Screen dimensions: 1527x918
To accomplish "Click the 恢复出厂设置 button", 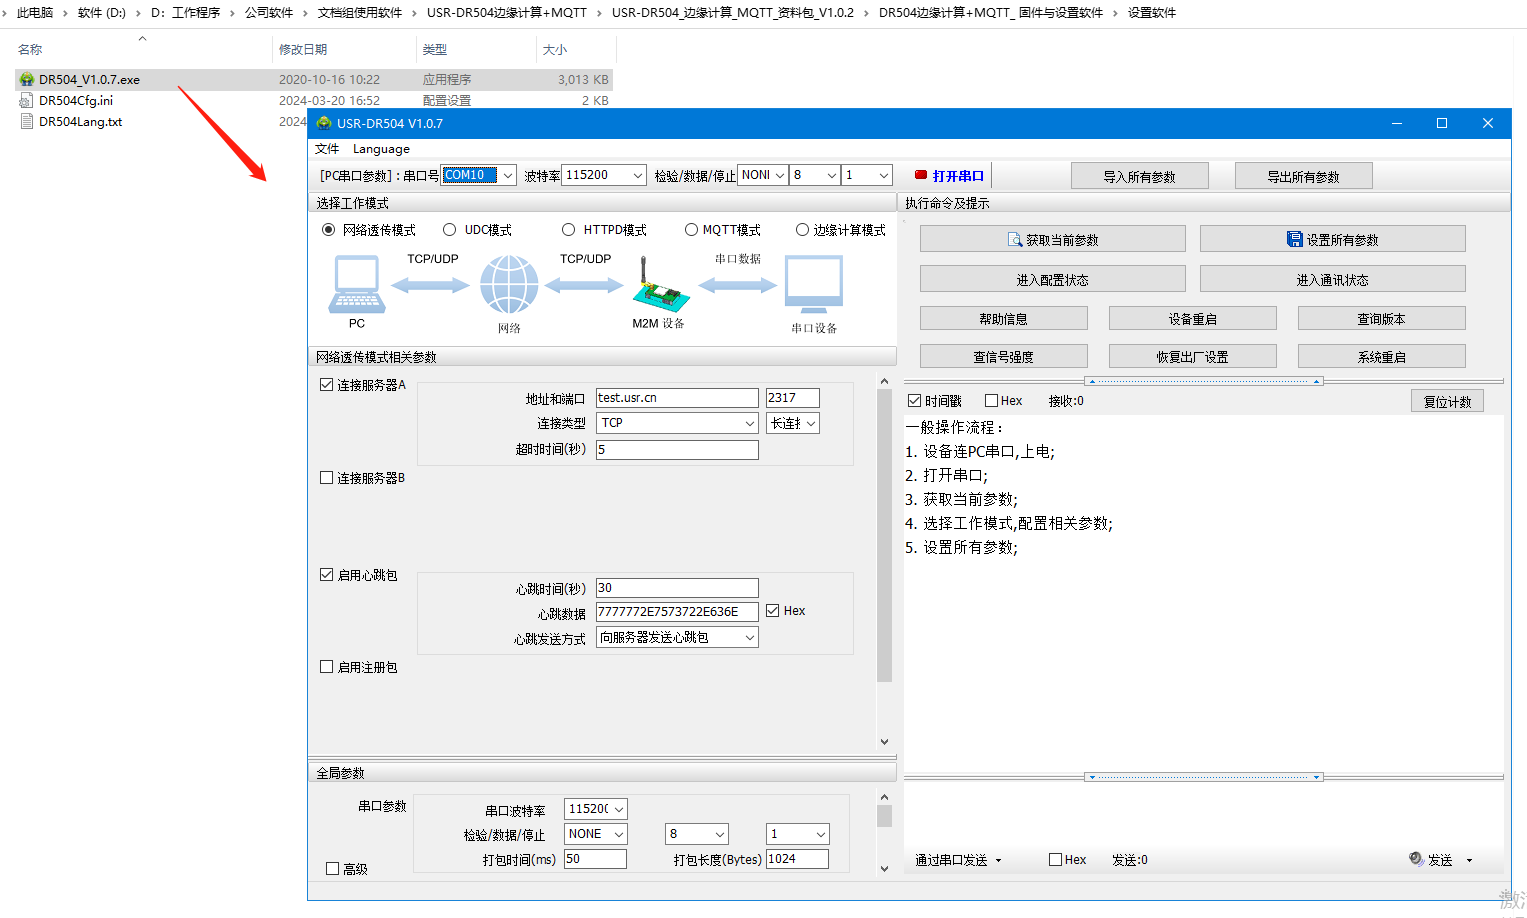I will tap(1192, 357).
